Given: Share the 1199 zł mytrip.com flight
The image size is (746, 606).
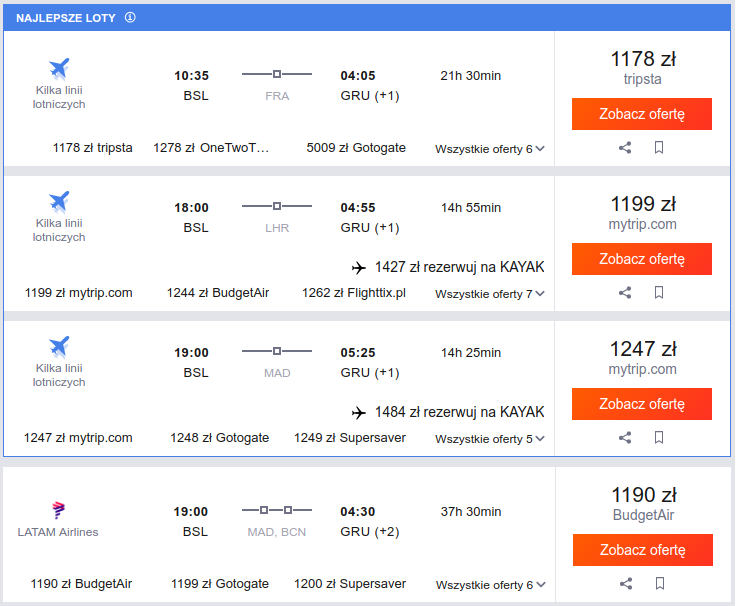Looking at the screenshot, I should tap(625, 293).
